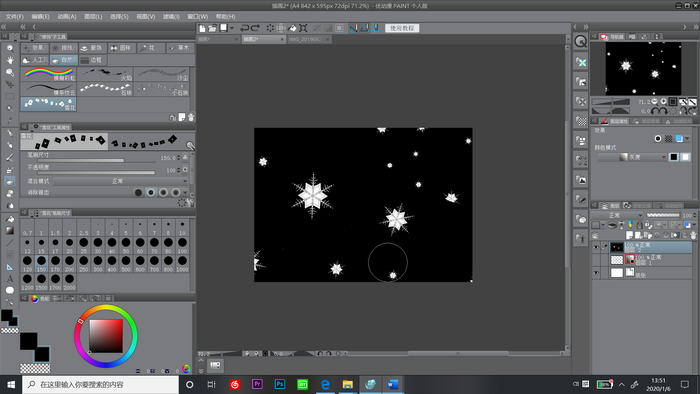Click the Navigator zoom in icon
The height and width of the screenshot is (394, 700).
coord(663,102)
